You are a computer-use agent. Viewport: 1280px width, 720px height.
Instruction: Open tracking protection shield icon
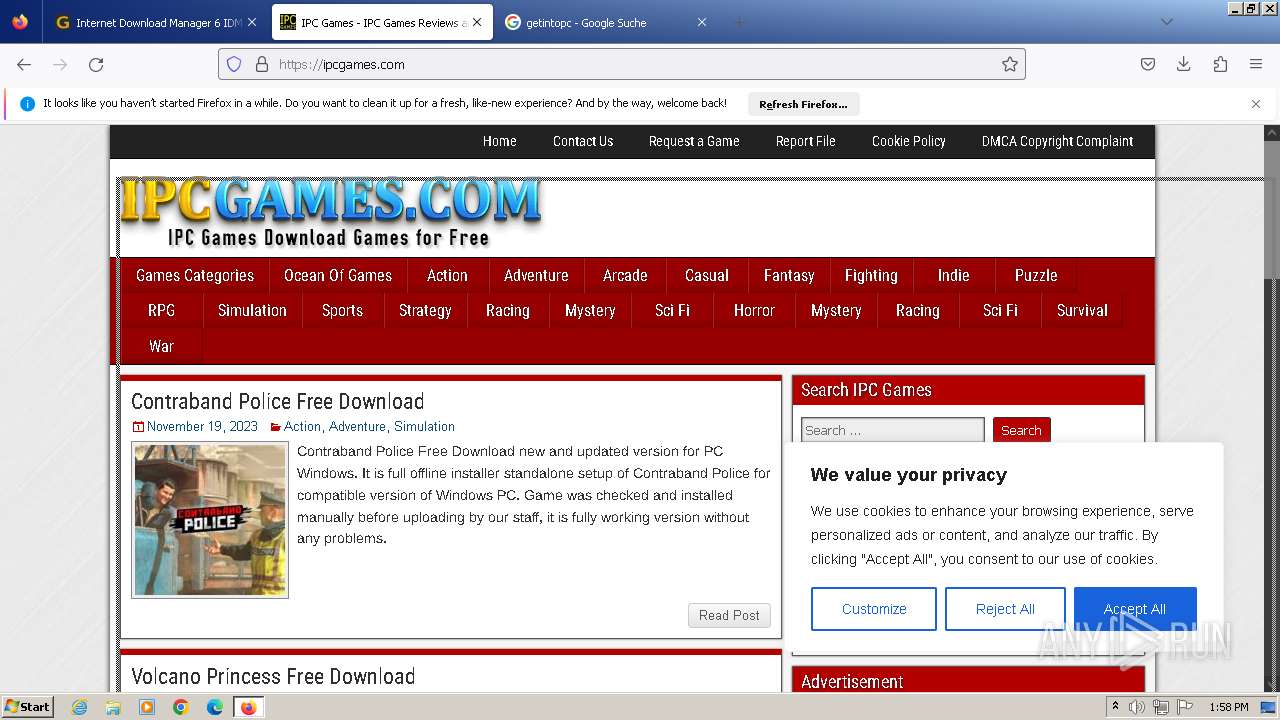234,64
